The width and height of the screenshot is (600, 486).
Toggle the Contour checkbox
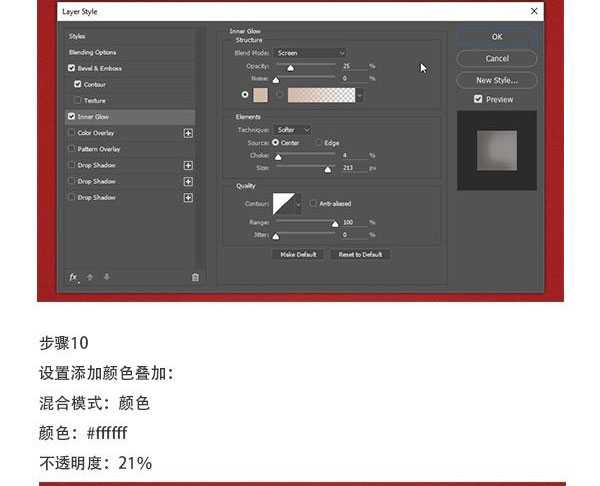[x=78, y=84]
